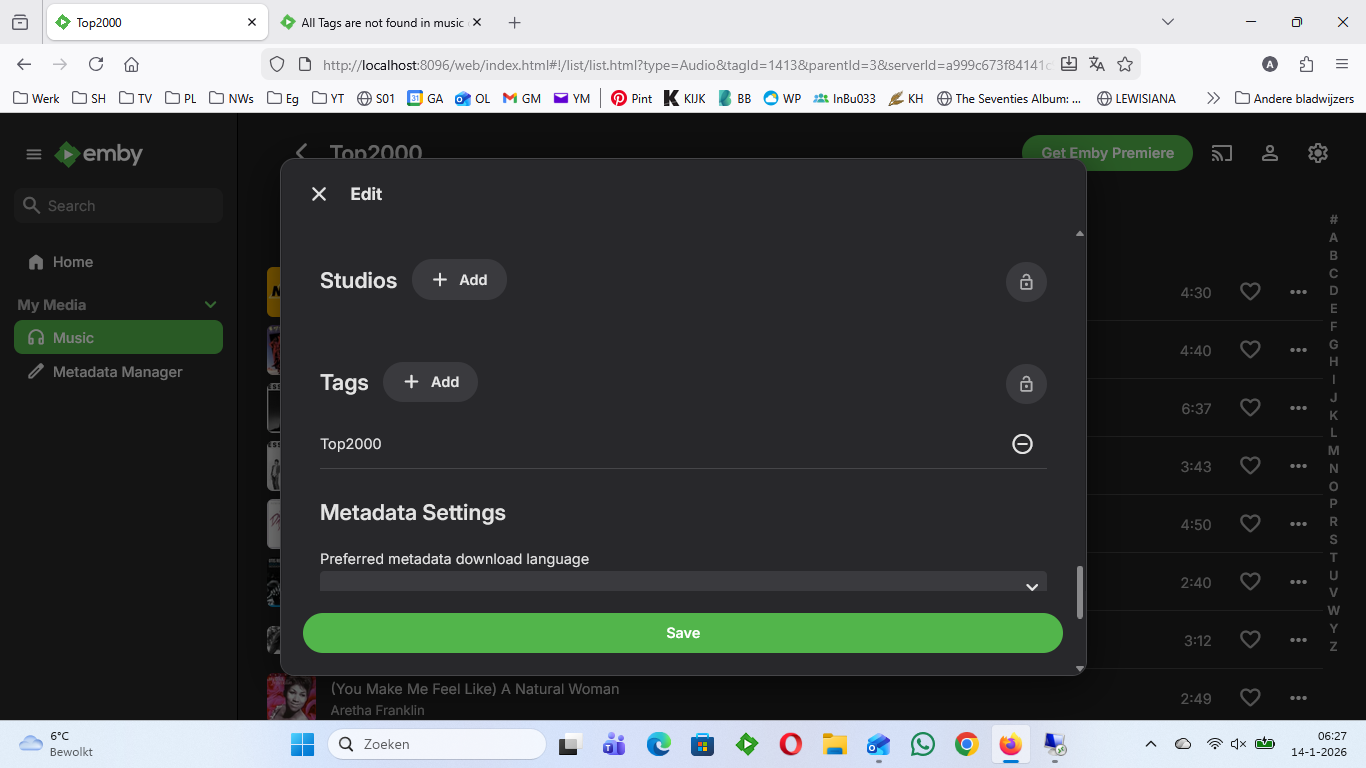Viewport: 1366px width, 768px height.
Task: Open more options for the 4:30 song
Action: click(1298, 292)
